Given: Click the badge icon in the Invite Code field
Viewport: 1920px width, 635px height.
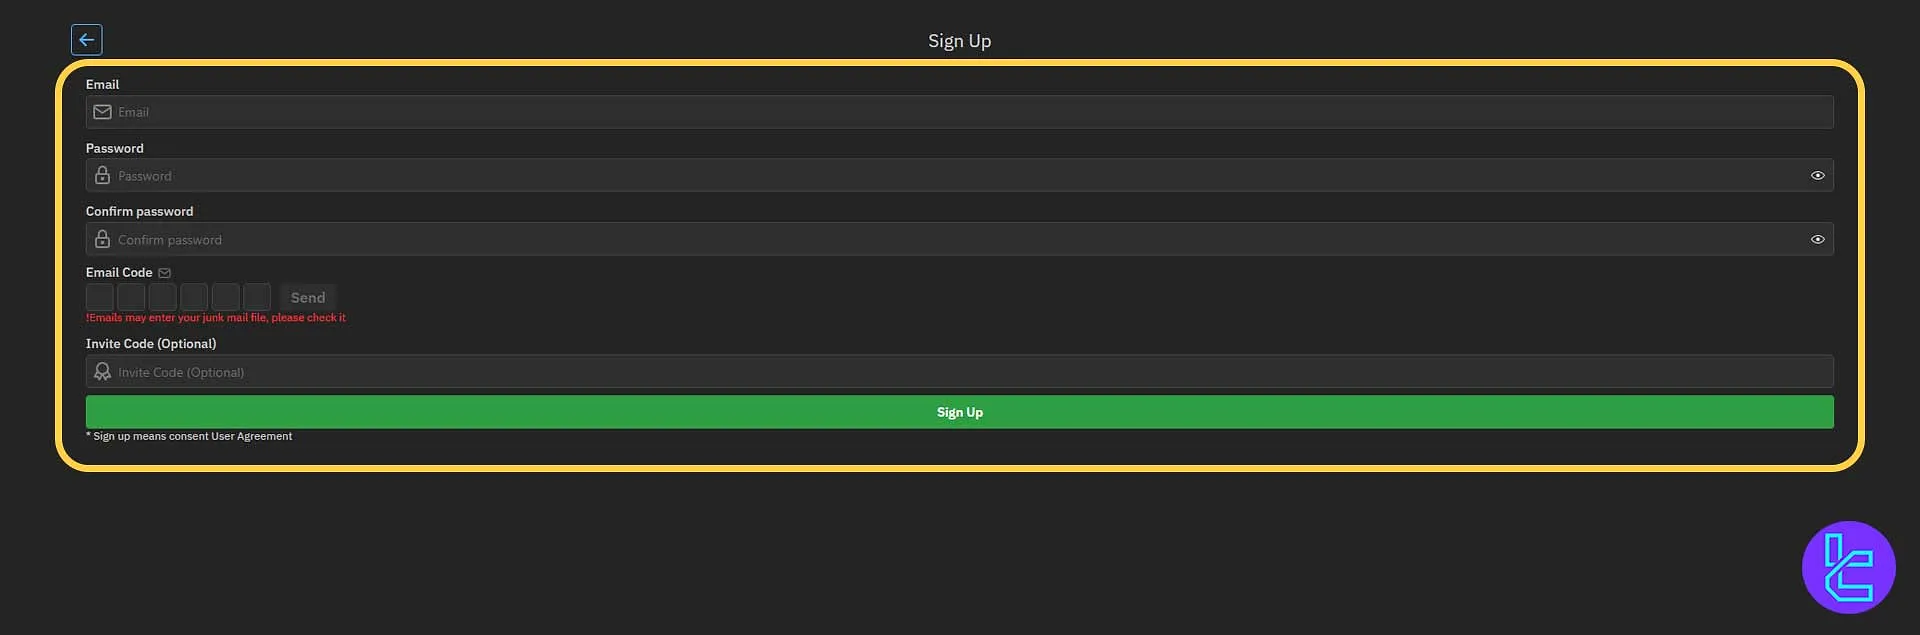Looking at the screenshot, I should (x=102, y=371).
